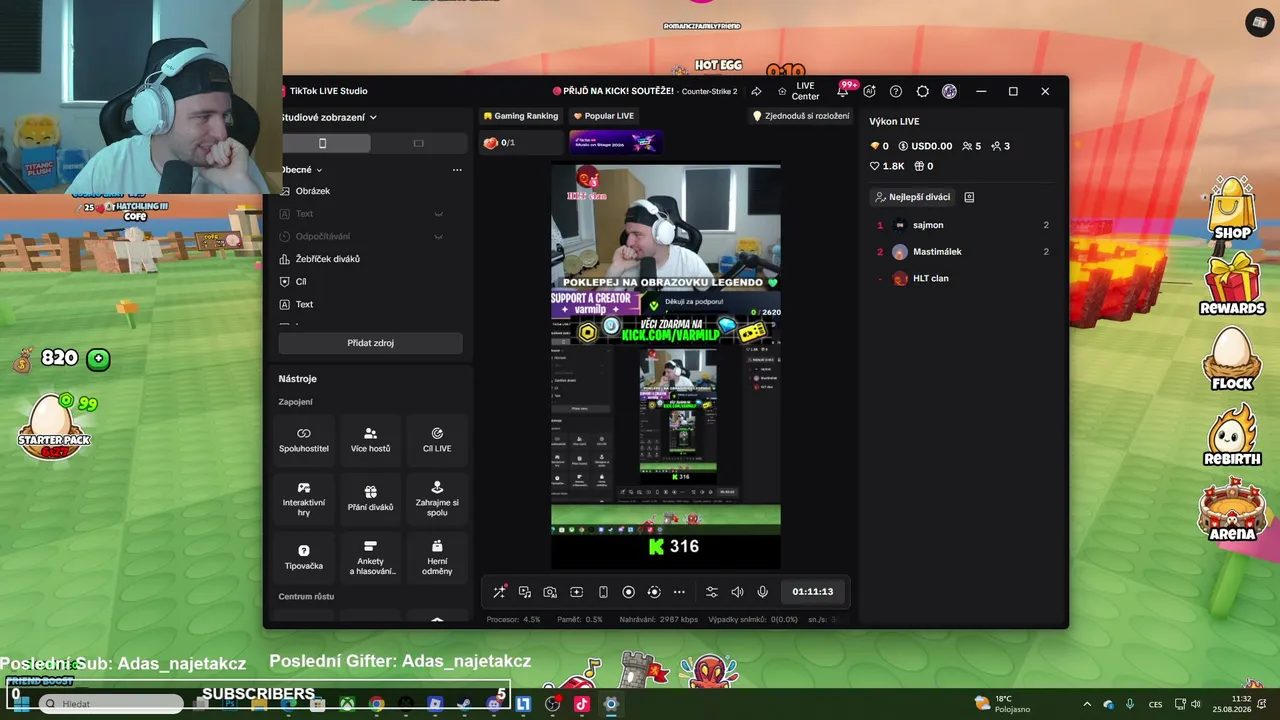Open the REWARDS gift in the game

click(x=1232, y=284)
